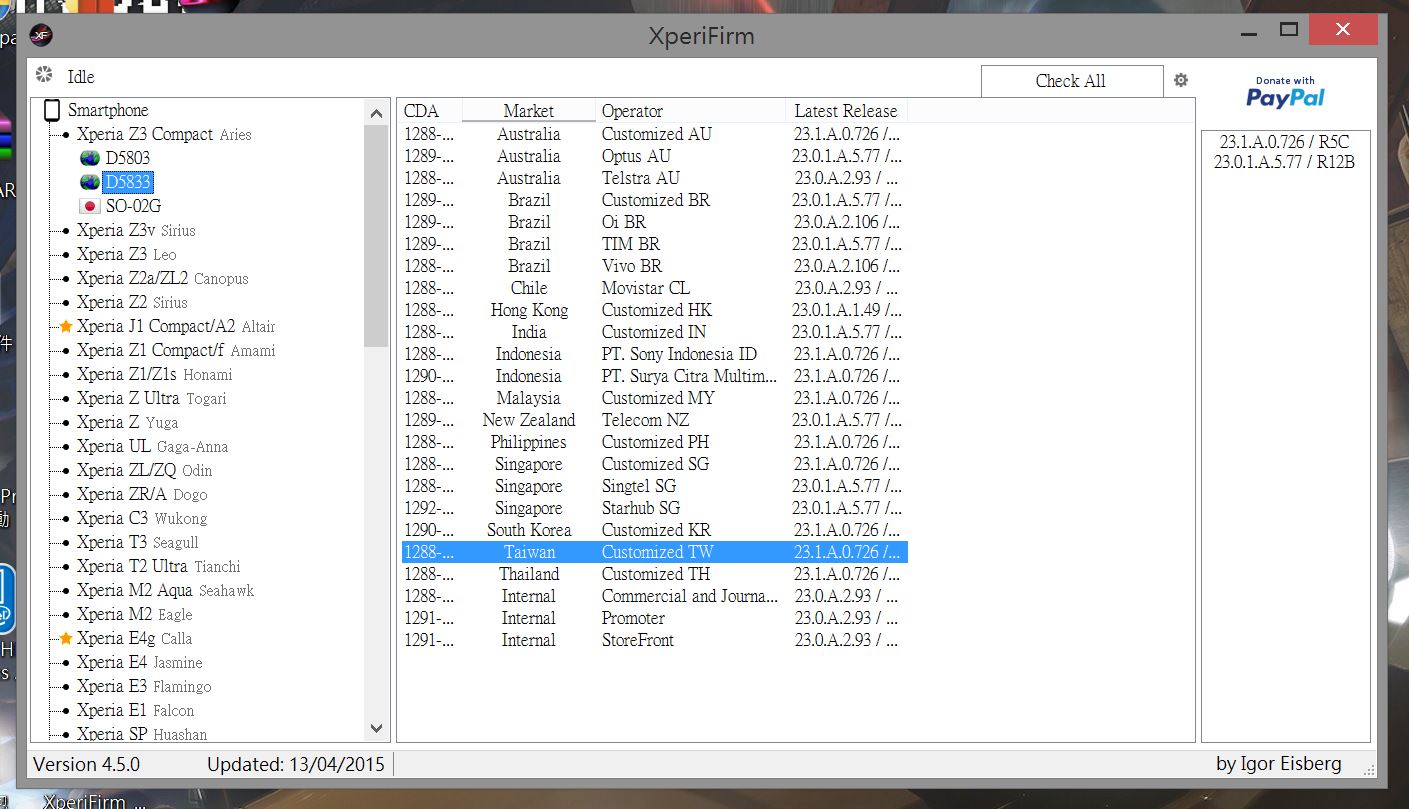1409x809 pixels.
Task: Select the Customized KR South Korea row
Action: tap(654, 530)
